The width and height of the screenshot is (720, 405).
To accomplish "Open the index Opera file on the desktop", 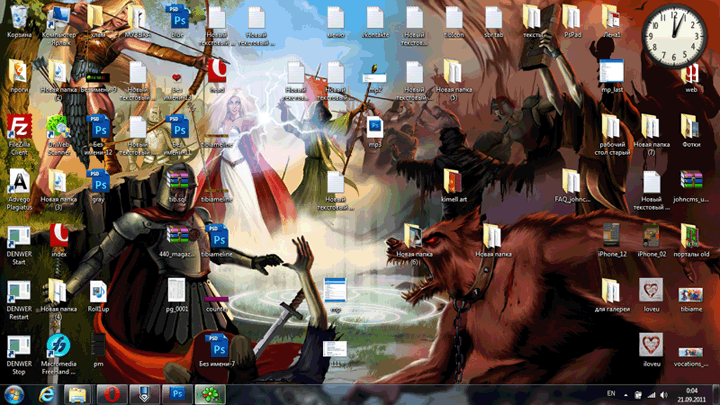I will tap(58, 236).
